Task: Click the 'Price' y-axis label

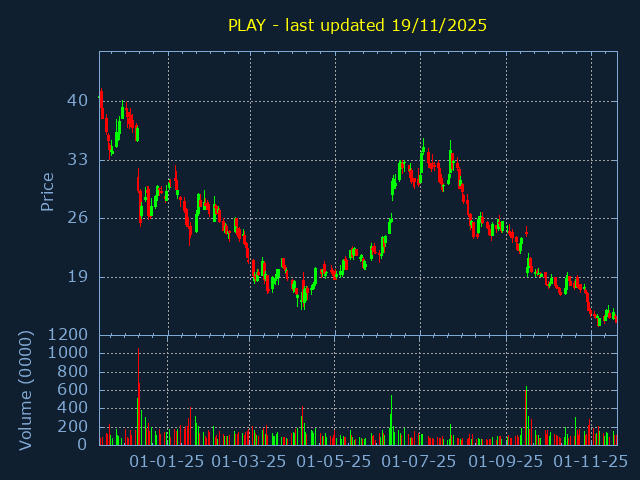Action: point(47,191)
